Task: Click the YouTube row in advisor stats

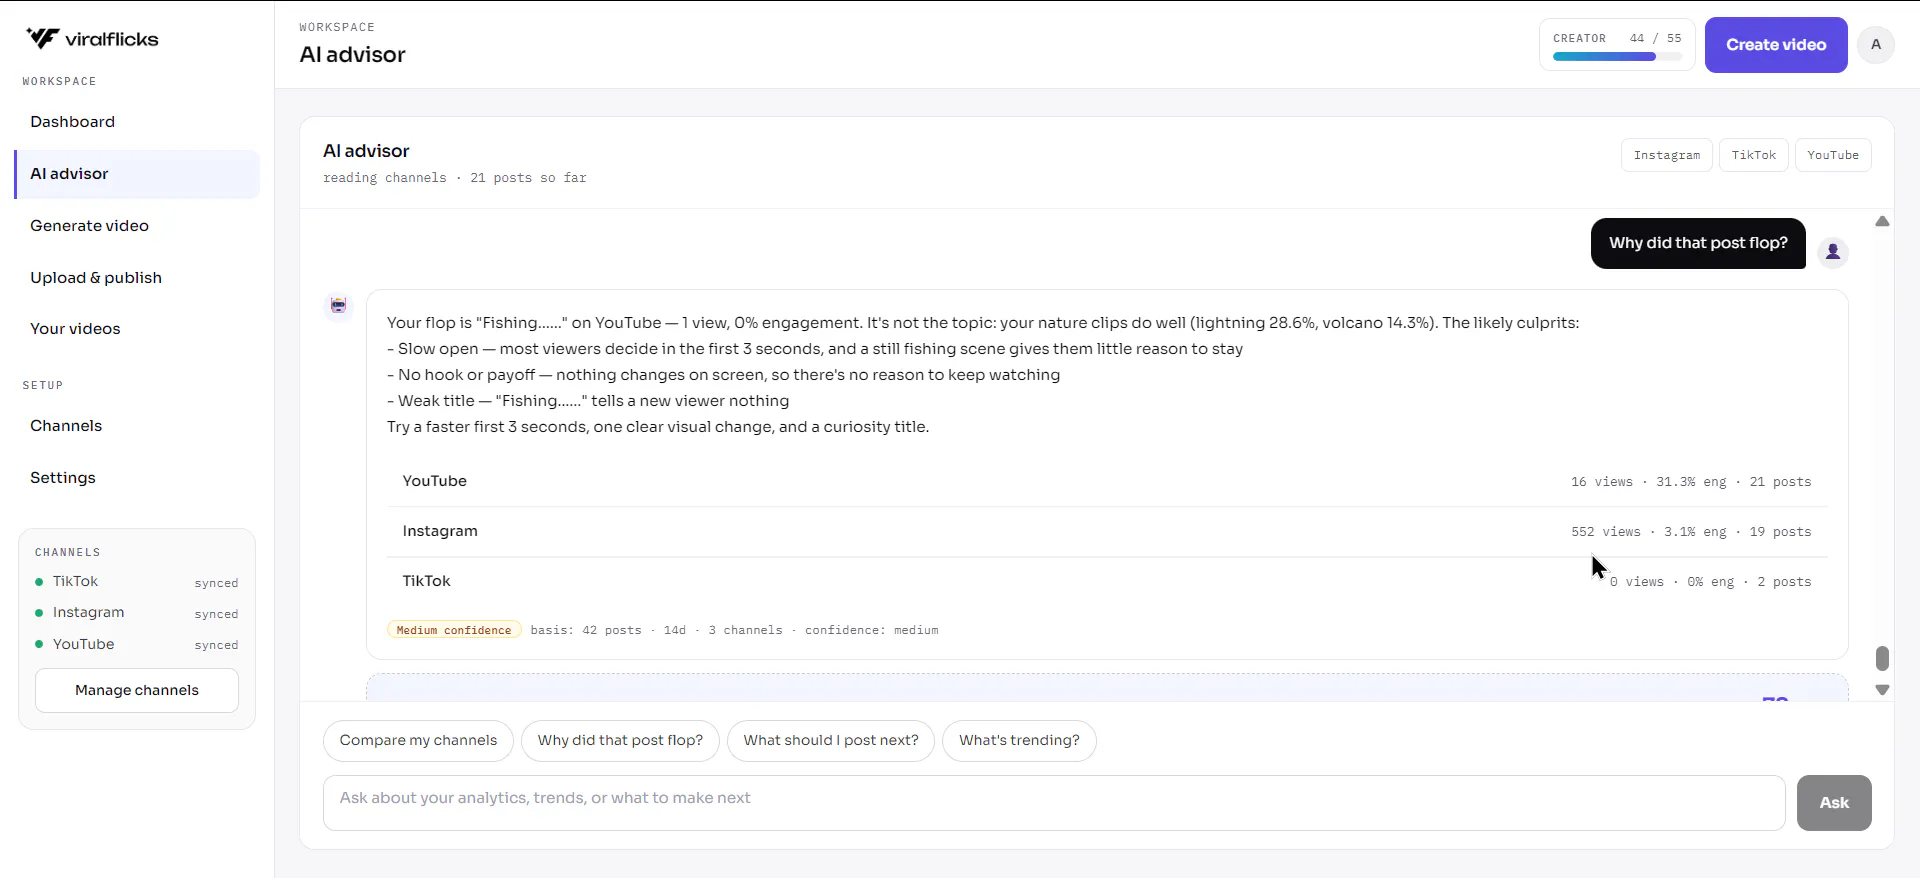Action: coord(1107,482)
